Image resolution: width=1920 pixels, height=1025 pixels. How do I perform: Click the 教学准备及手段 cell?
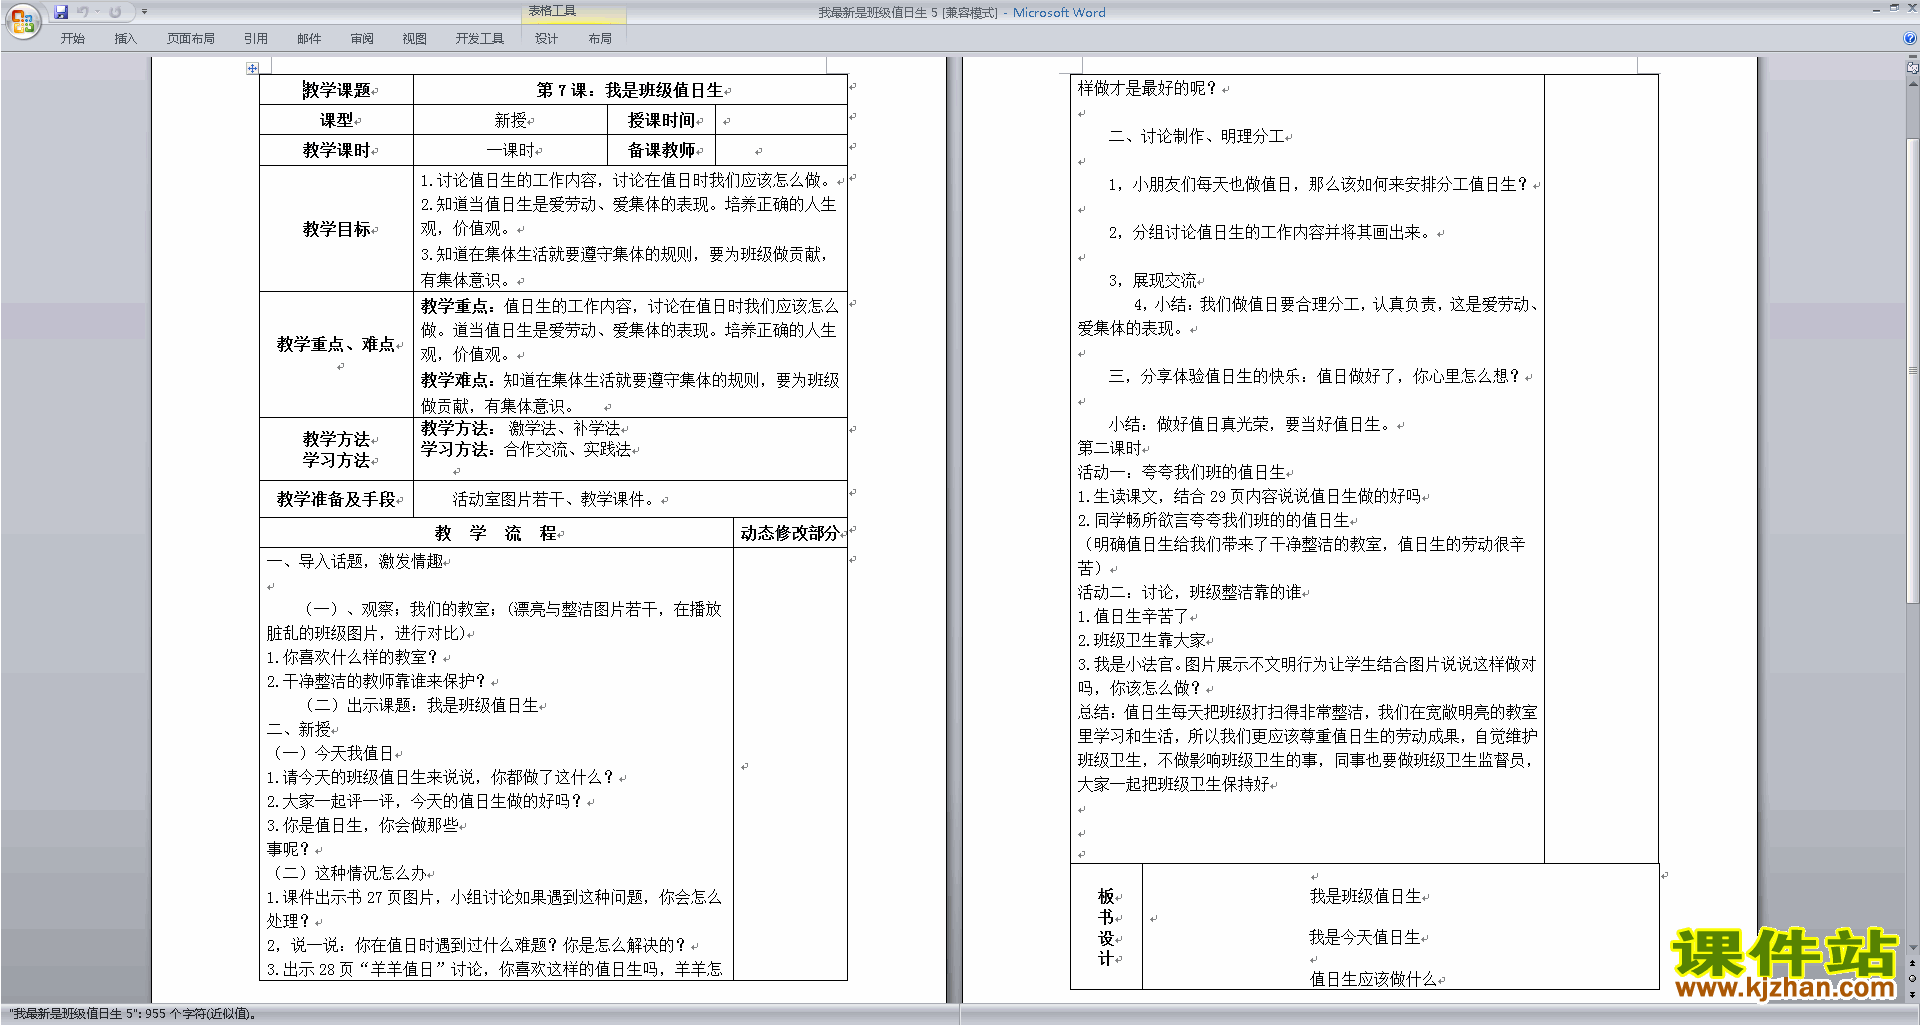336,499
